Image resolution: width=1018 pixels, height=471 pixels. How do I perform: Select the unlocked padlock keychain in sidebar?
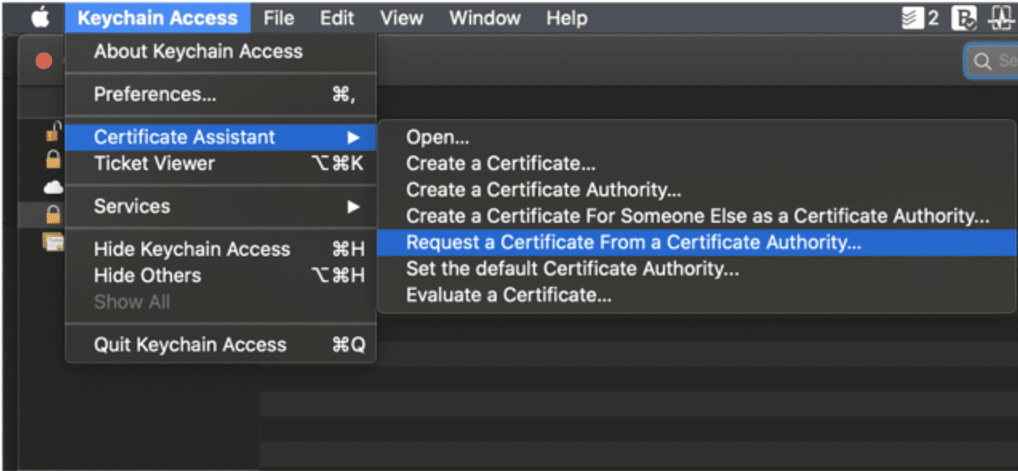pos(52,132)
